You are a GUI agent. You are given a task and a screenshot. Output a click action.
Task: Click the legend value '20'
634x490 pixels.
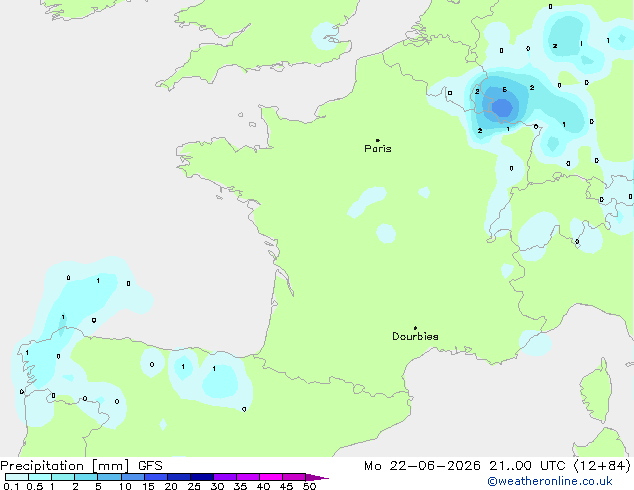tap(171, 486)
